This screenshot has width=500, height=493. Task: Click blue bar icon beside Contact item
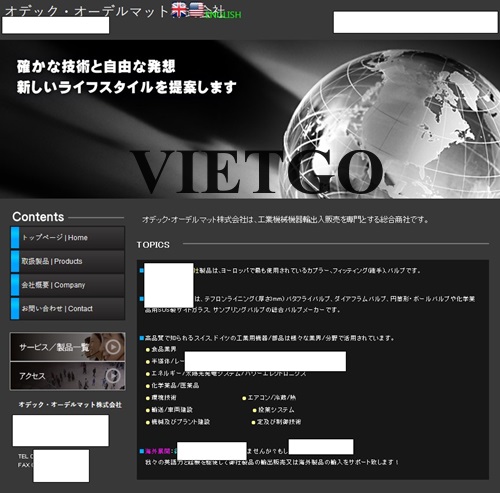(x=15, y=309)
